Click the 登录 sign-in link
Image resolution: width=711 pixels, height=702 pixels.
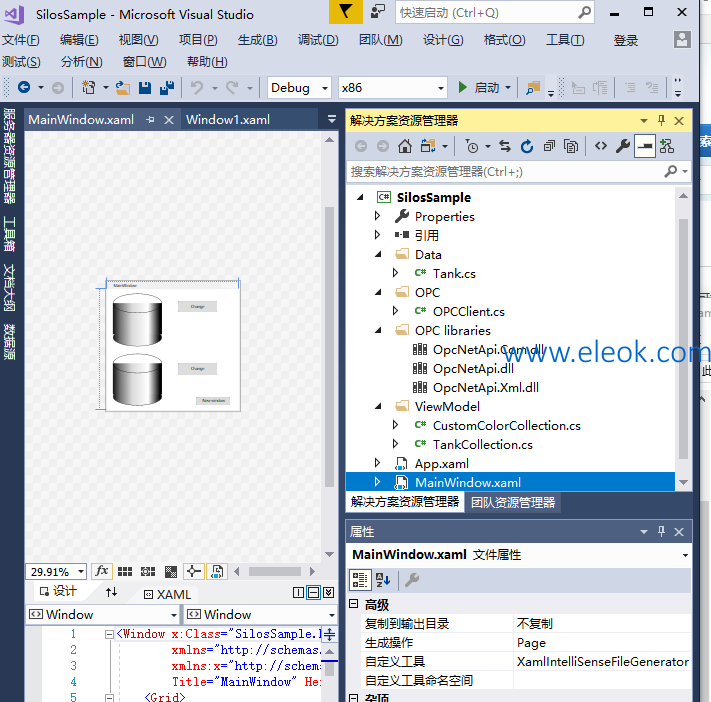[625, 40]
